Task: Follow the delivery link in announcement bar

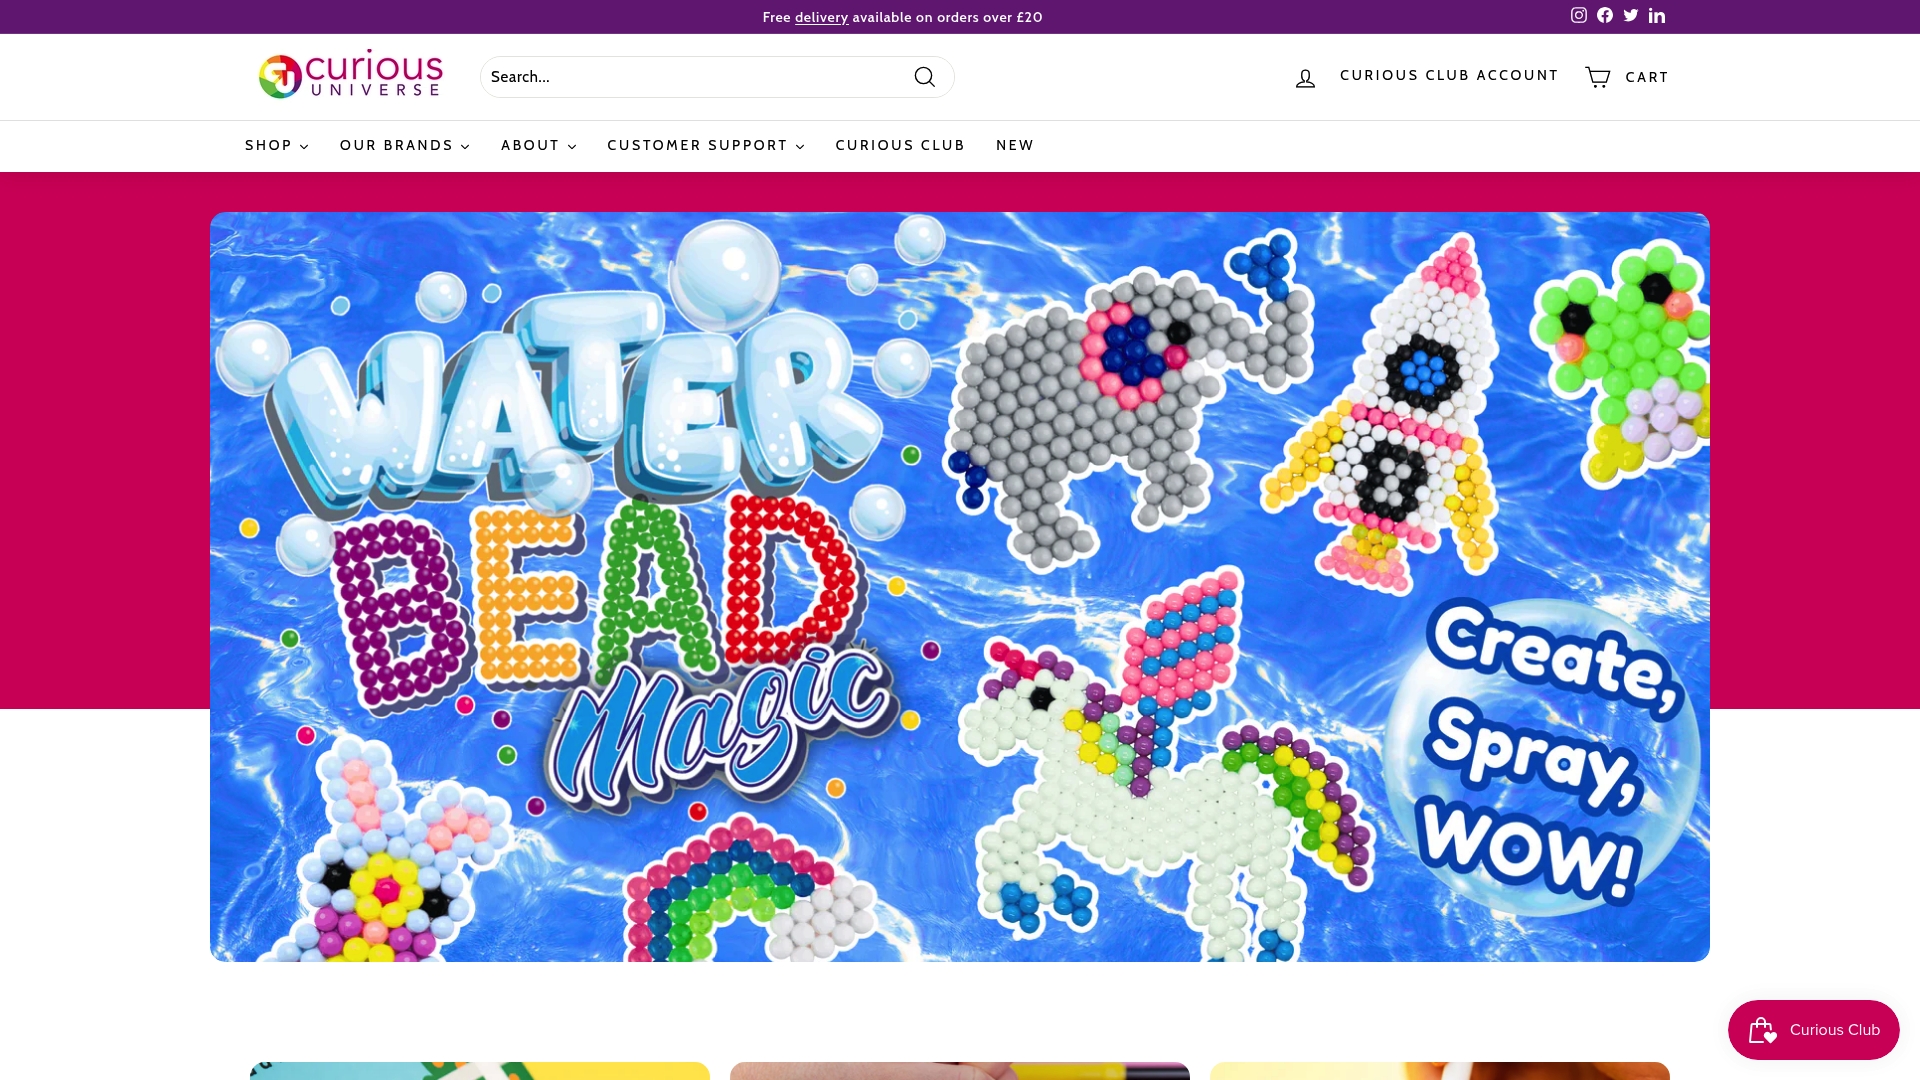Action: click(x=821, y=17)
